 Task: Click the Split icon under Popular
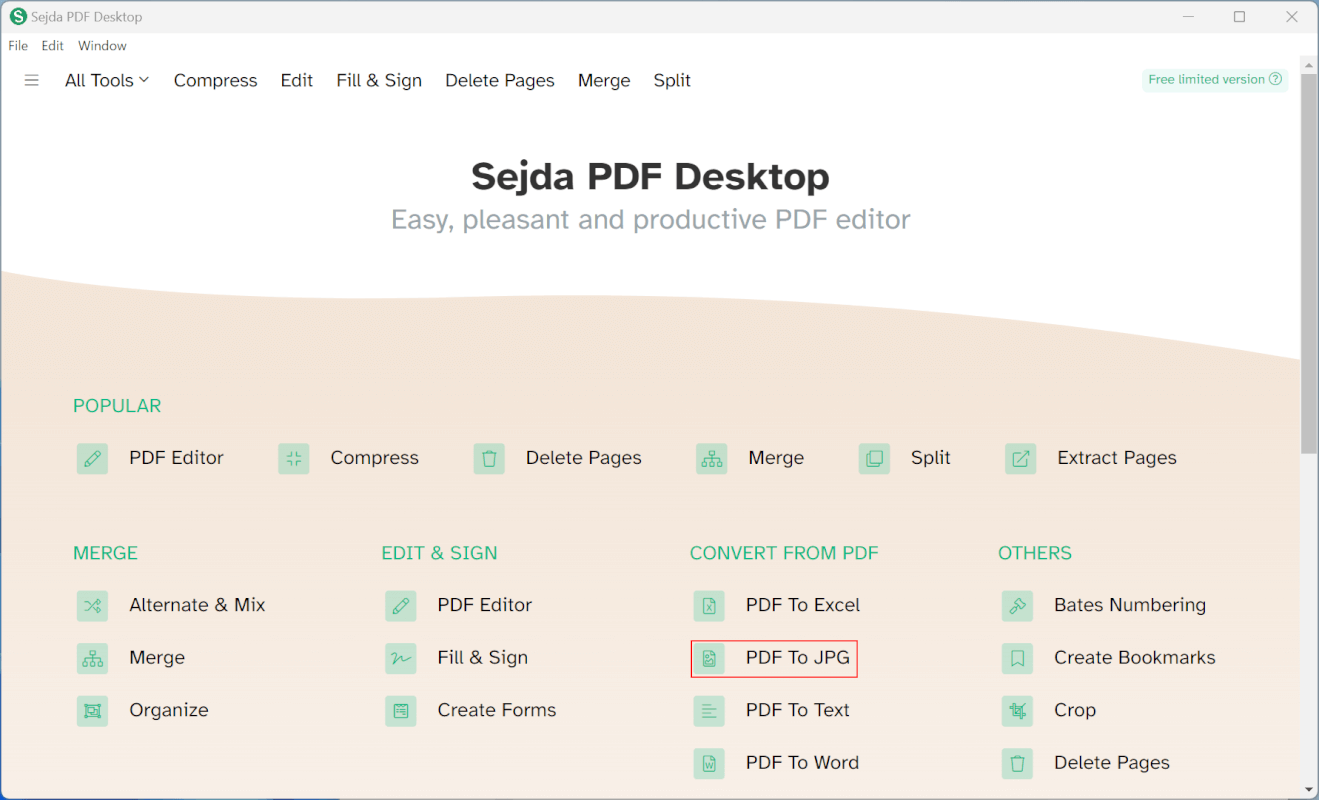point(874,459)
